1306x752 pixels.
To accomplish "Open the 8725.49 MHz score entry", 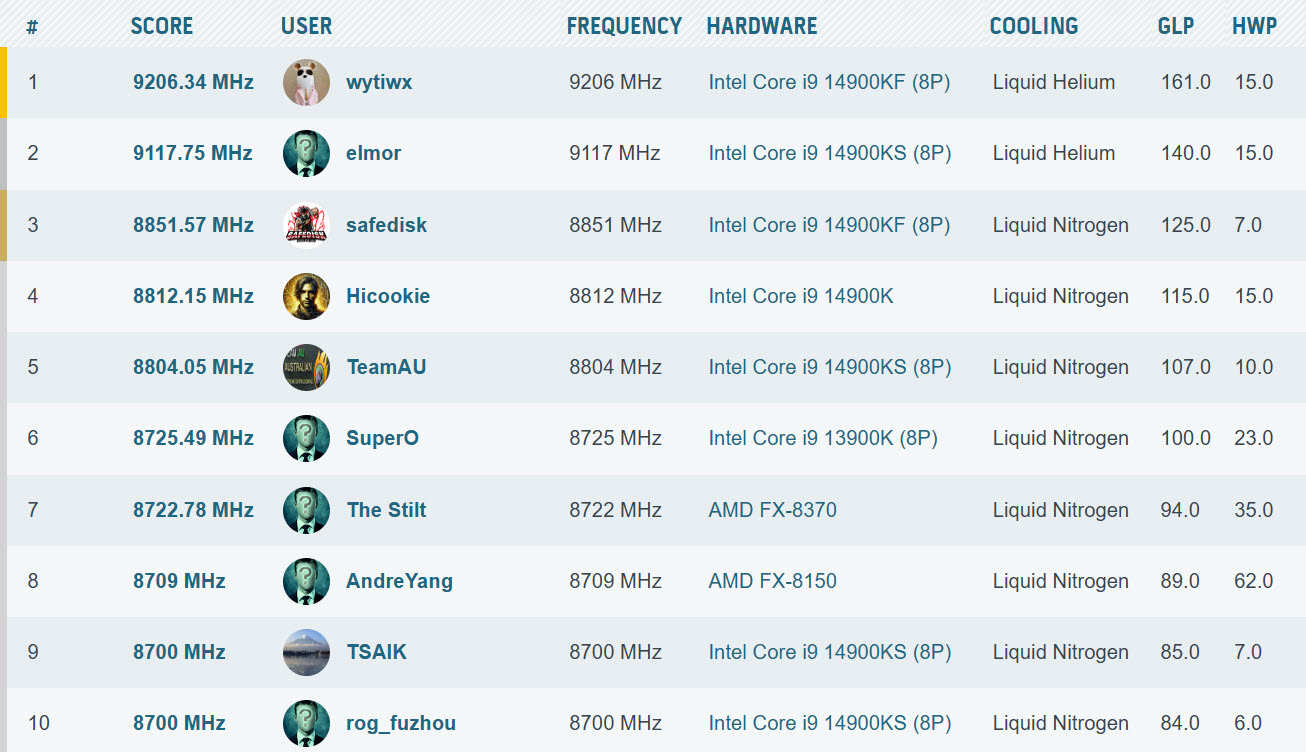I will [193, 438].
